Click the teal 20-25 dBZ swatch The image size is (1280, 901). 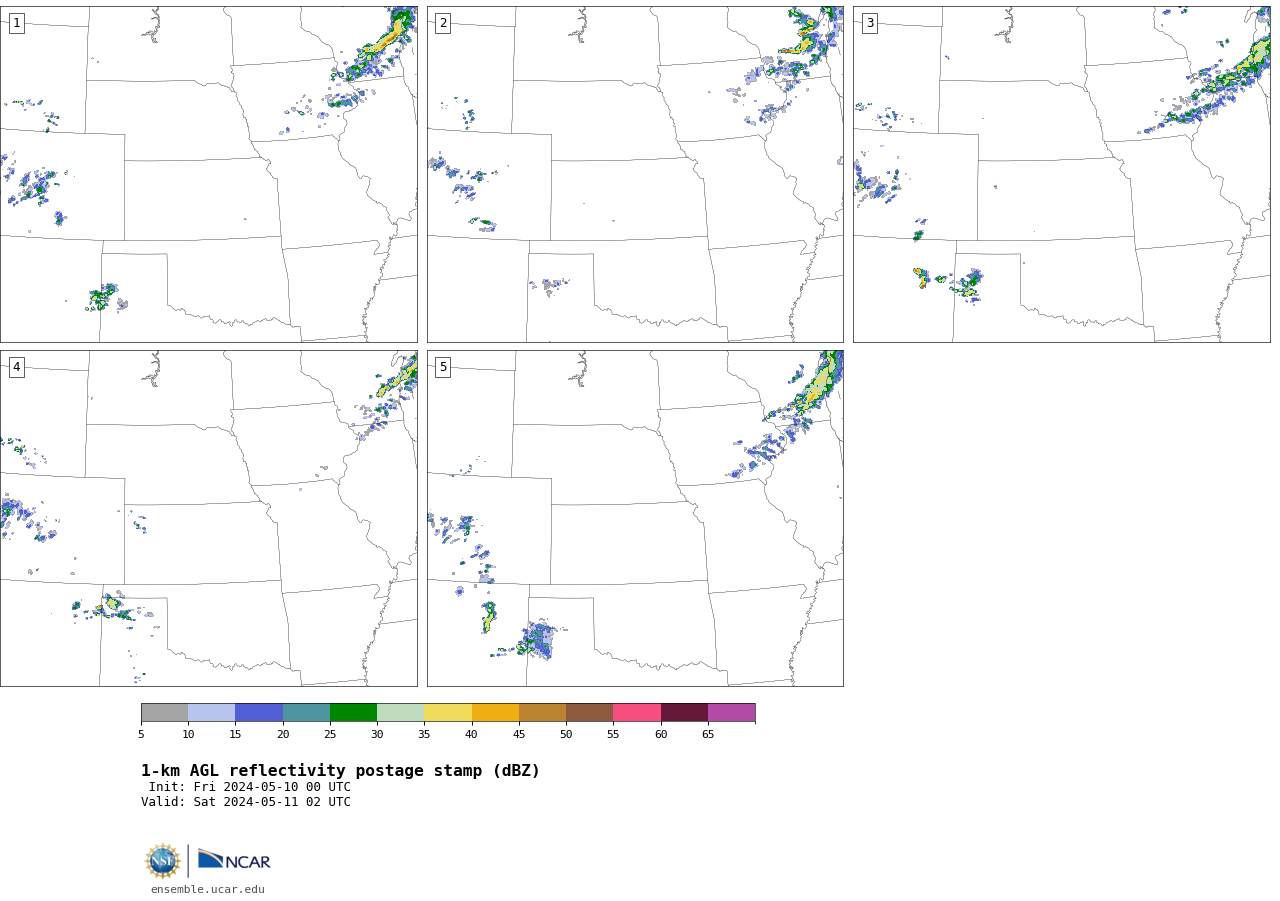click(x=306, y=713)
